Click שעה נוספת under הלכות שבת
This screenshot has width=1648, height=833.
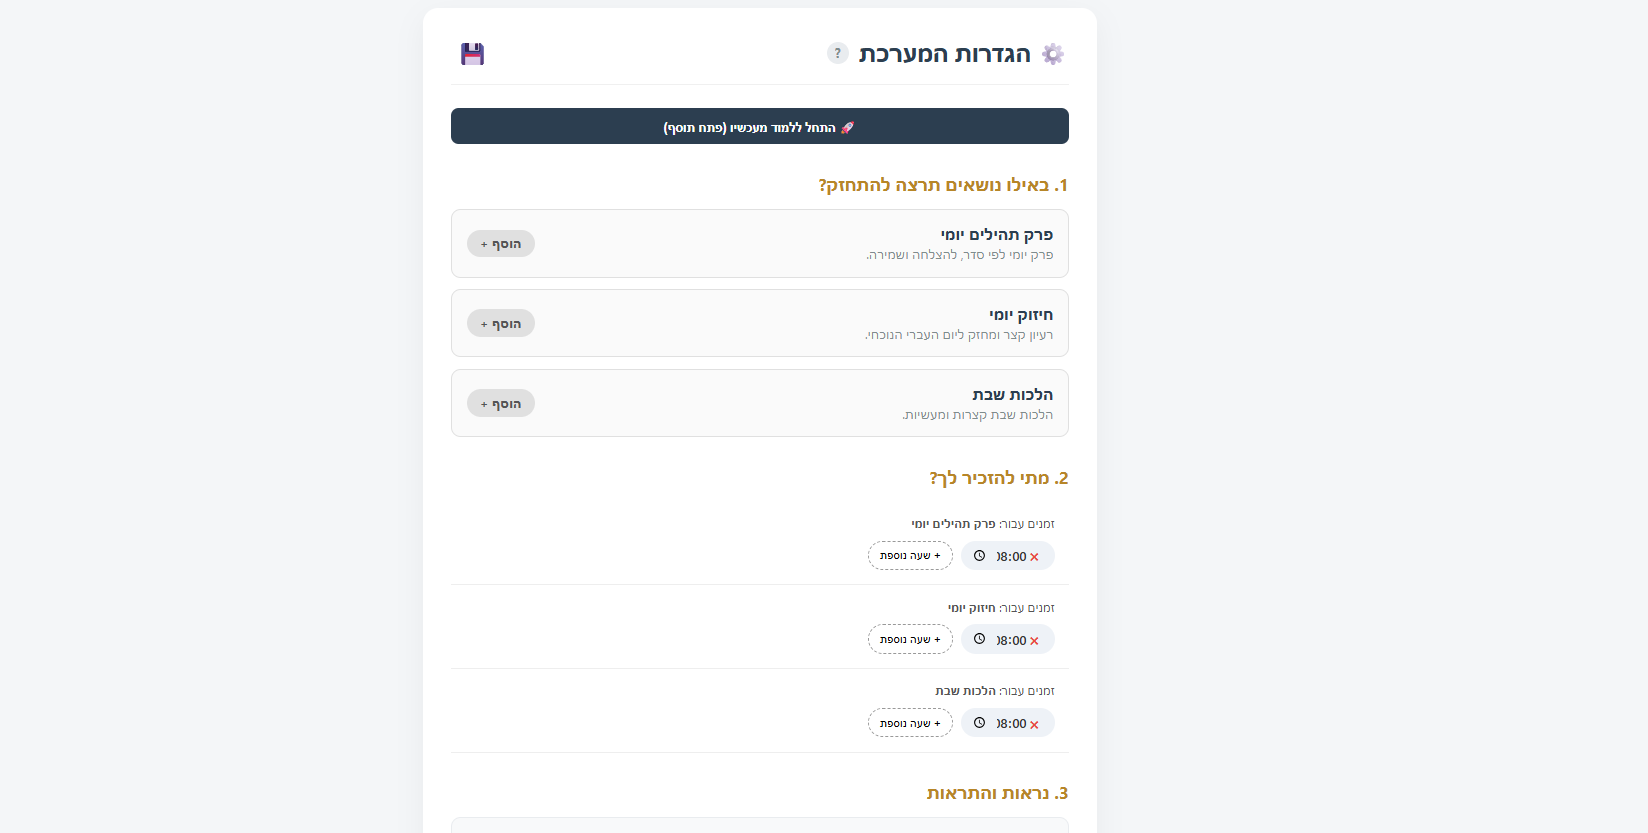910,722
